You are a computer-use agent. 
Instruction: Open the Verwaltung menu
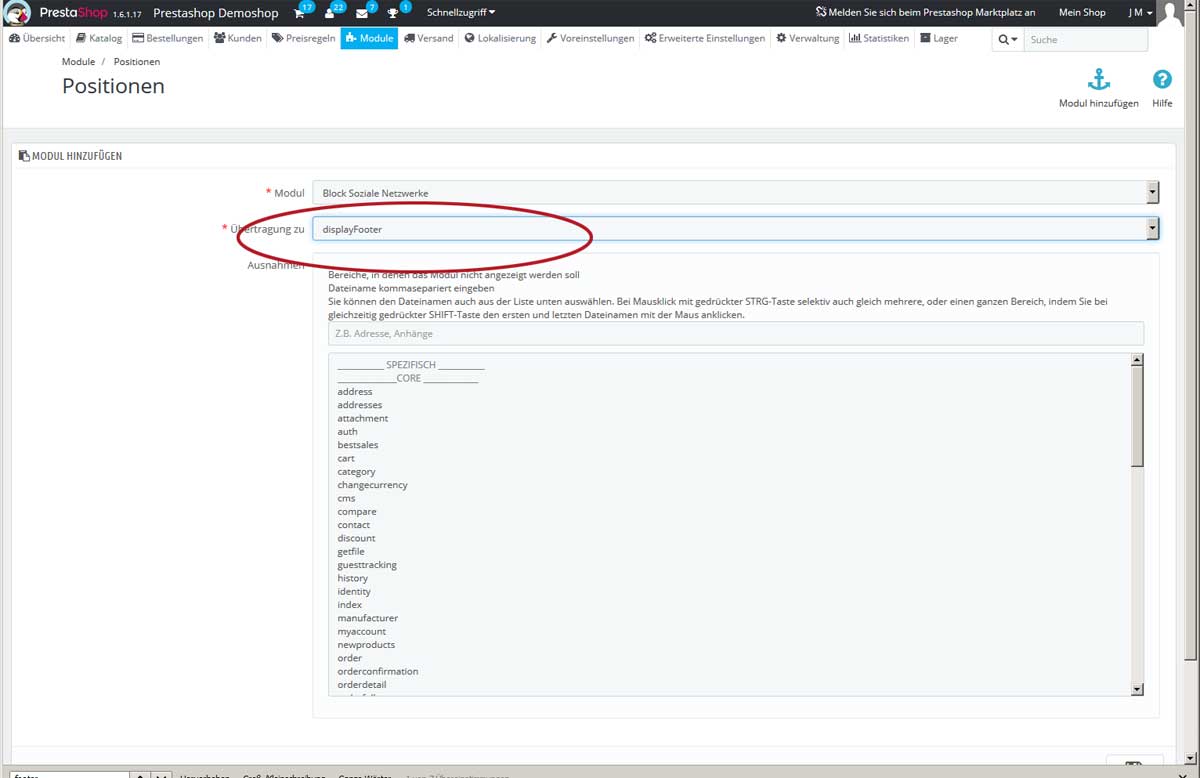point(808,38)
